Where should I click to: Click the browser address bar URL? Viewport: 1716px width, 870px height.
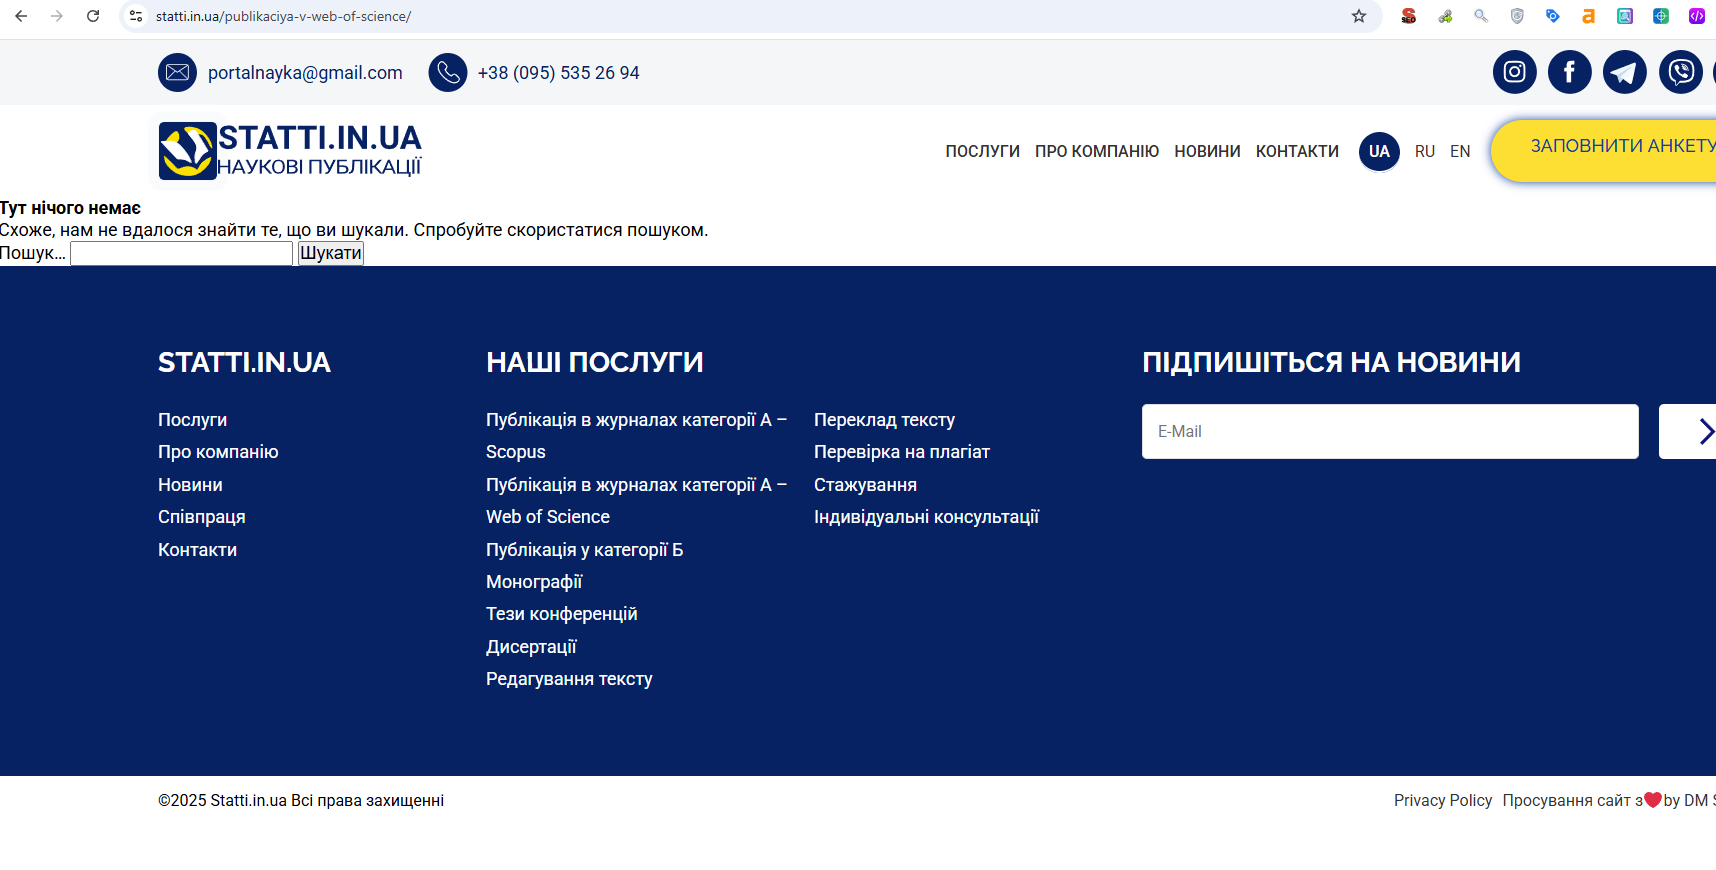click(x=283, y=16)
